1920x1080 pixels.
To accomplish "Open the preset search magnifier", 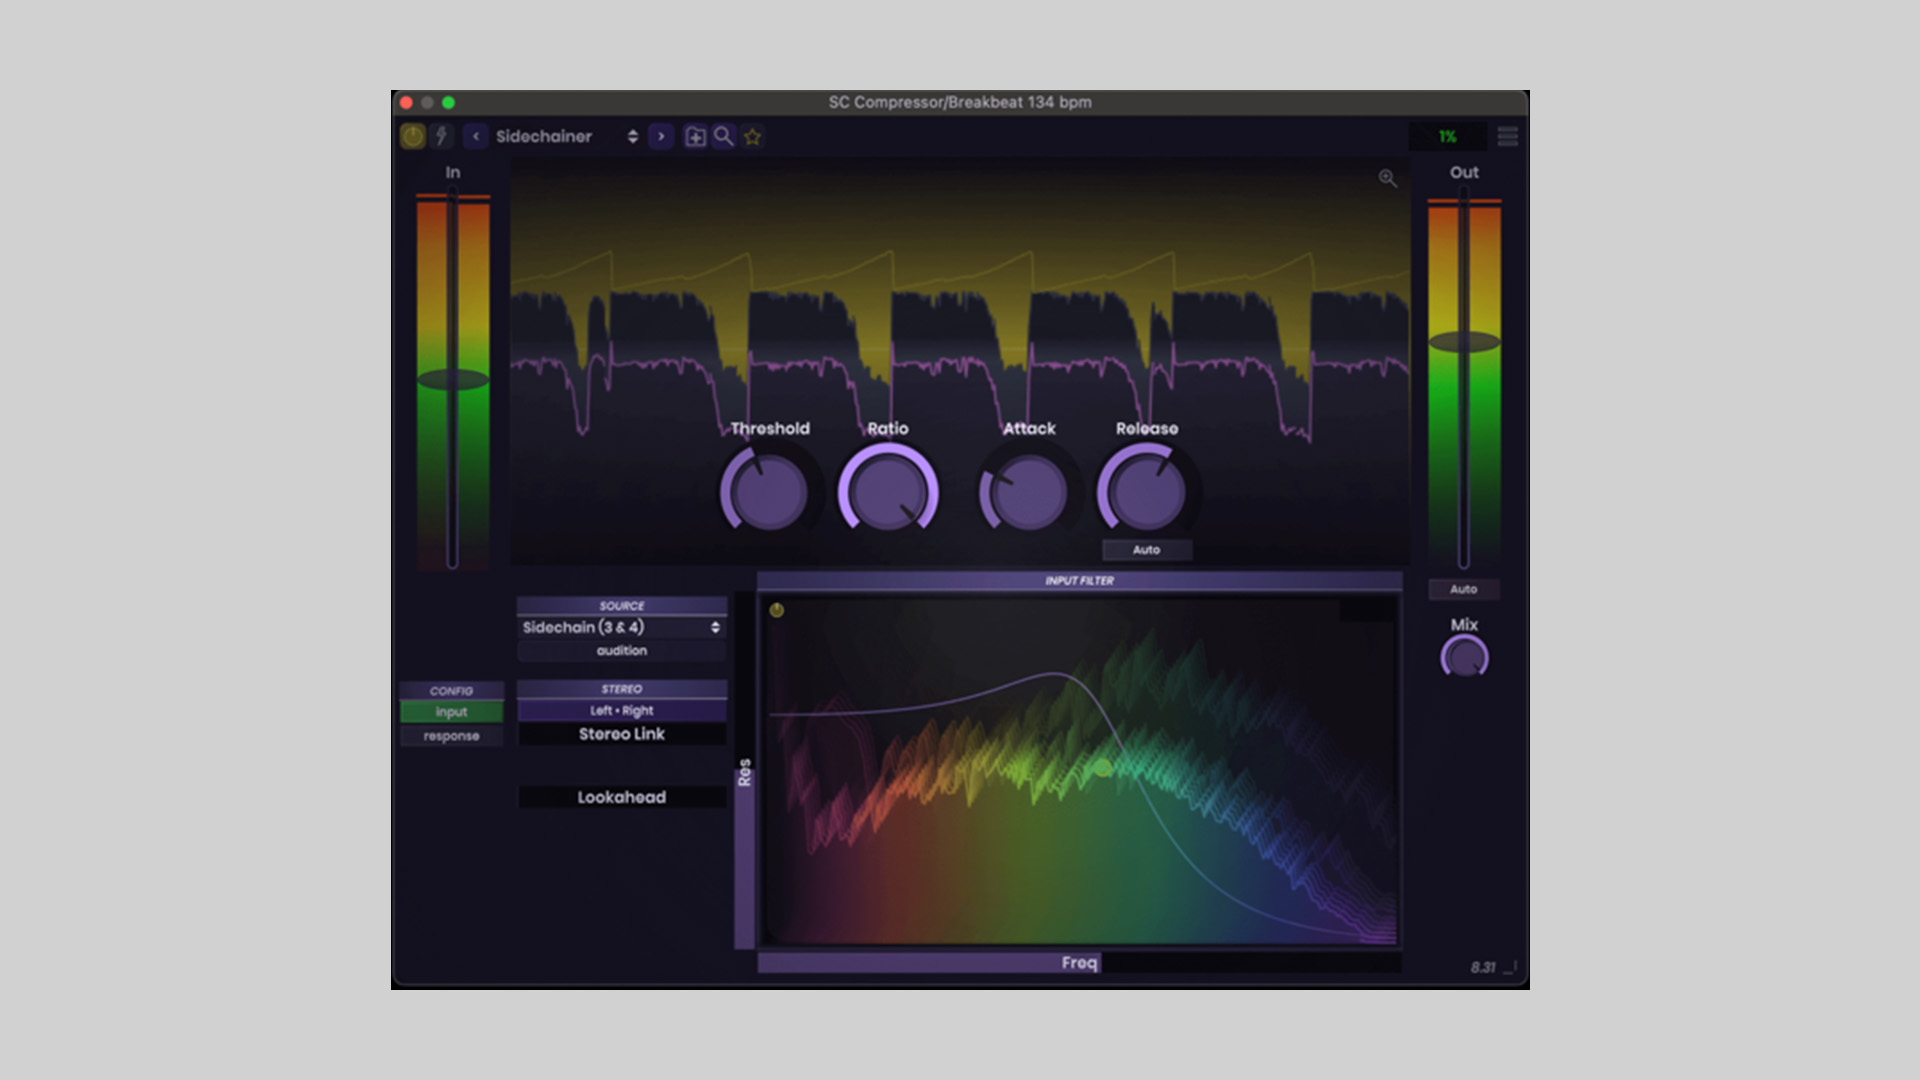I will (x=723, y=136).
